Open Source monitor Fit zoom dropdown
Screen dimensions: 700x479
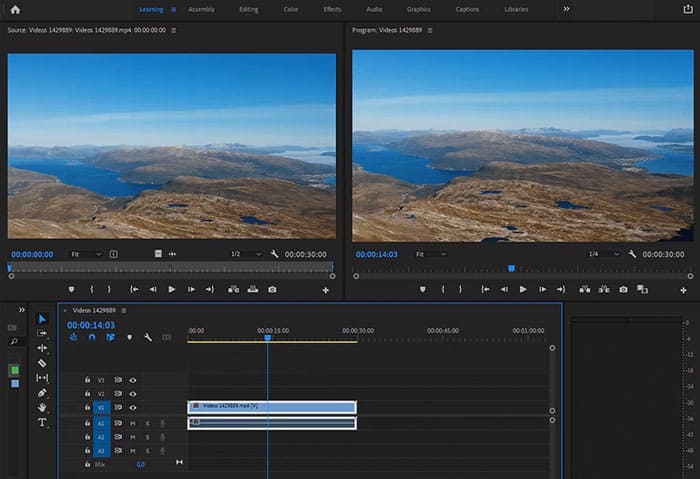click(x=86, y=254)
